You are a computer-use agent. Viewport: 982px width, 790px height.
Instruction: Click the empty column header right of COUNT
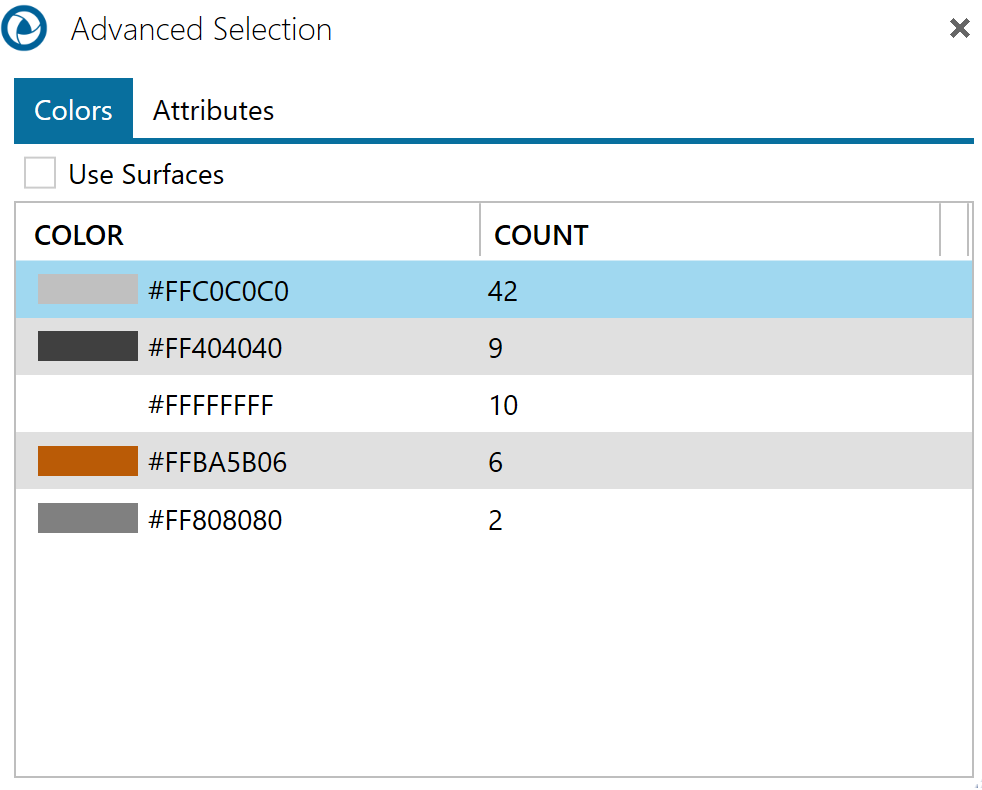click(x=954, y=235)
